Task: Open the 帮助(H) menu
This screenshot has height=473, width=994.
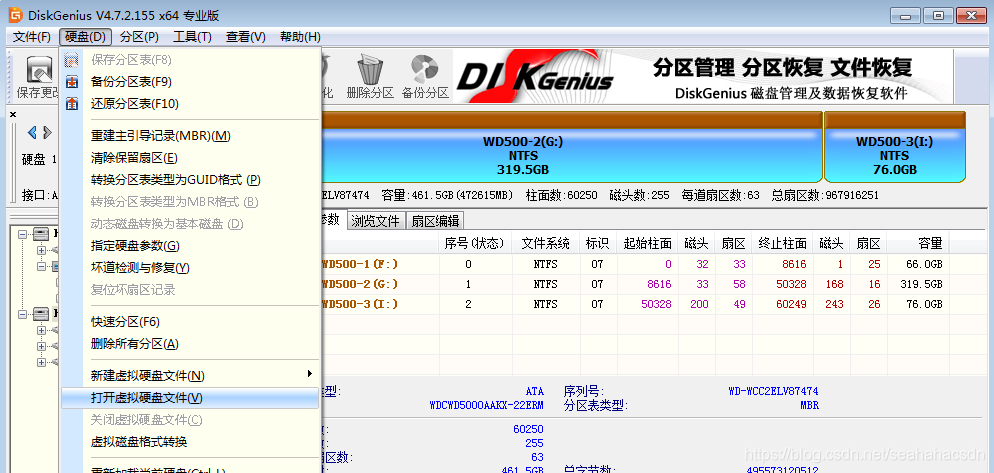Action: pyautogui.click(x=300, y=37)
